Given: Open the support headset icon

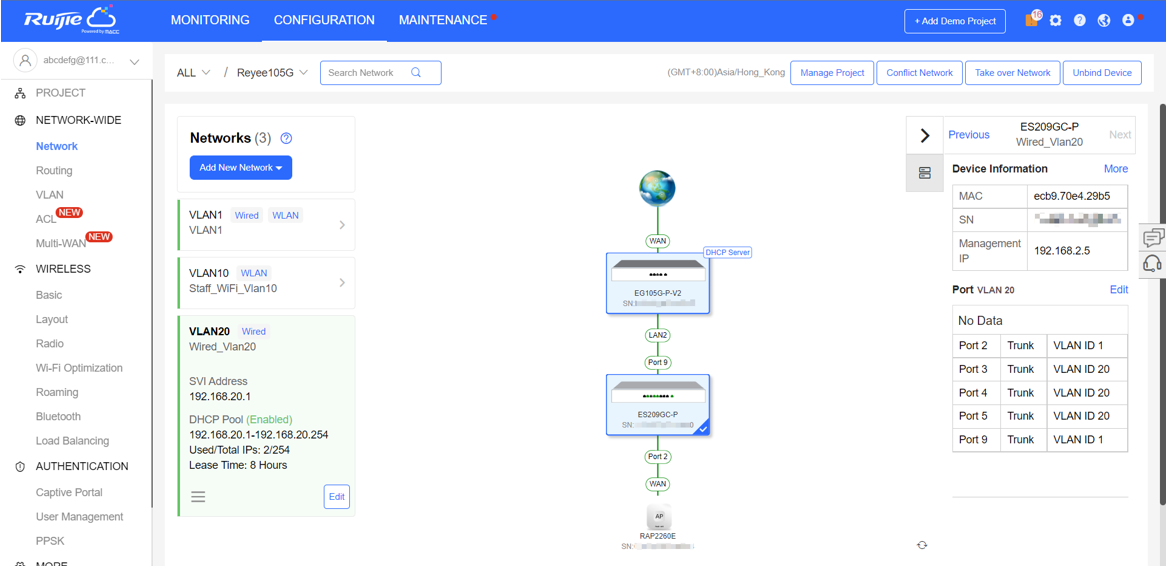Looking at the screenshot, I should point(1153,262).
